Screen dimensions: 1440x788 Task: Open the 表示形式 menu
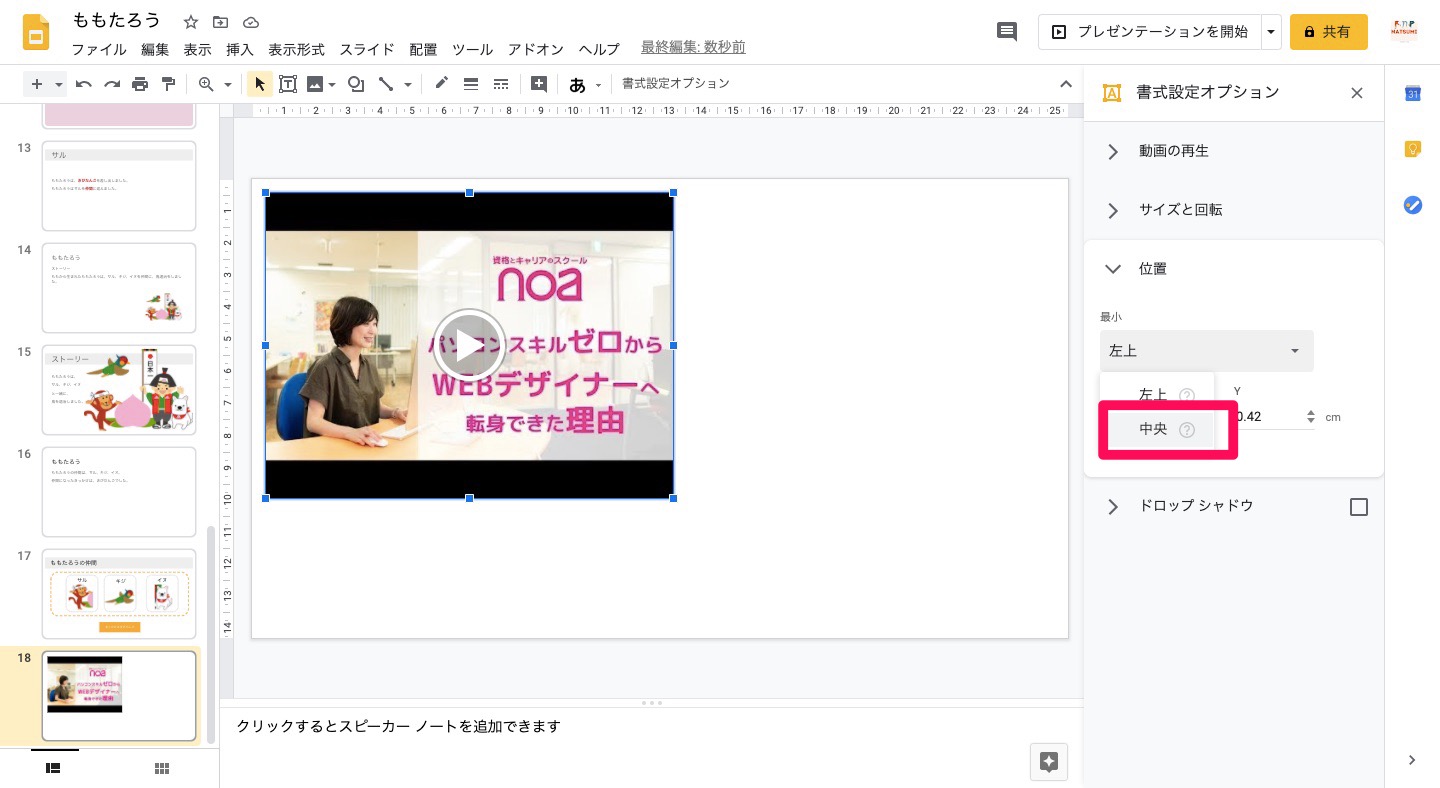(x=296, y=49)
